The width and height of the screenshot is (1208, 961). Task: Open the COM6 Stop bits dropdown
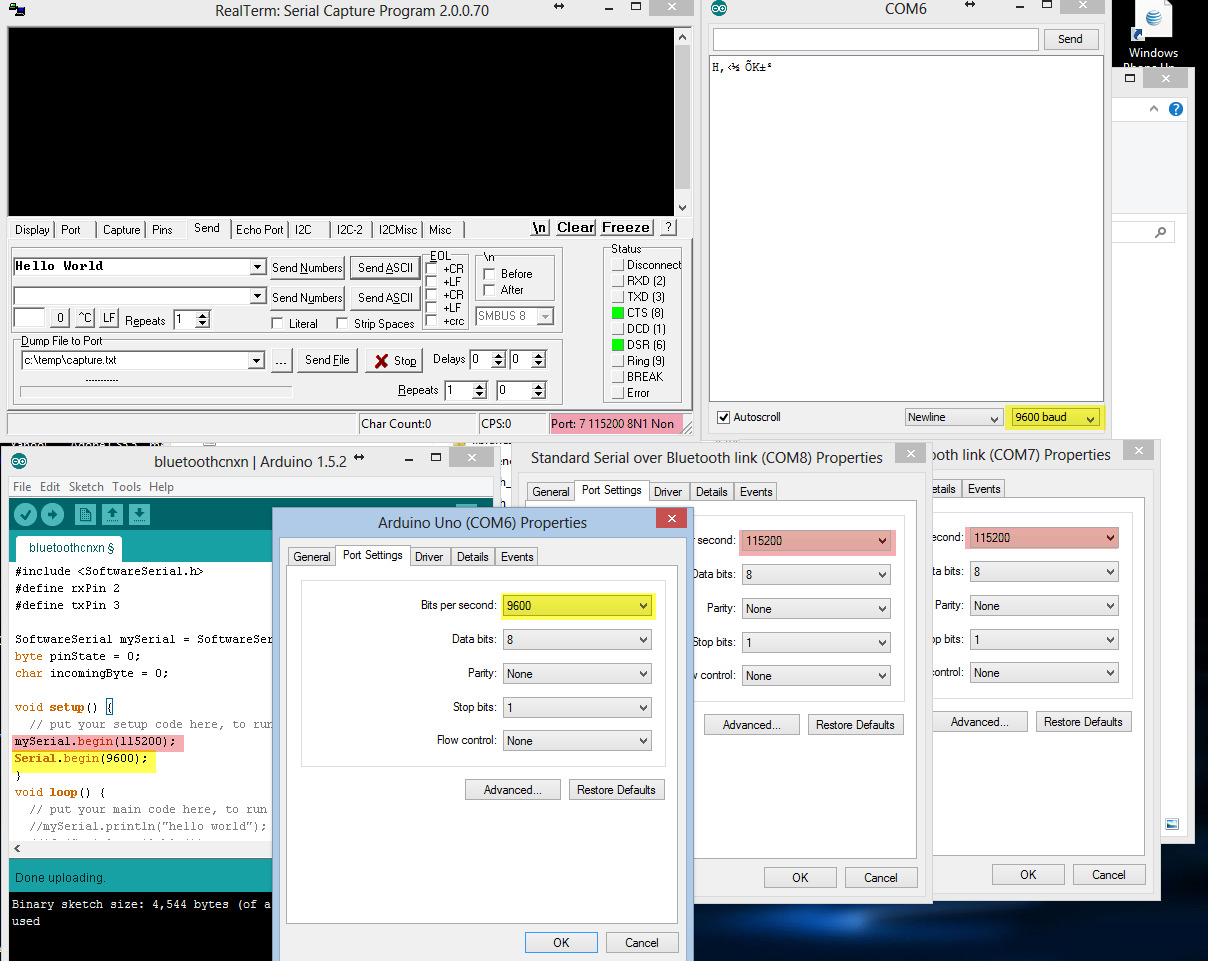(x=577, y=708)
